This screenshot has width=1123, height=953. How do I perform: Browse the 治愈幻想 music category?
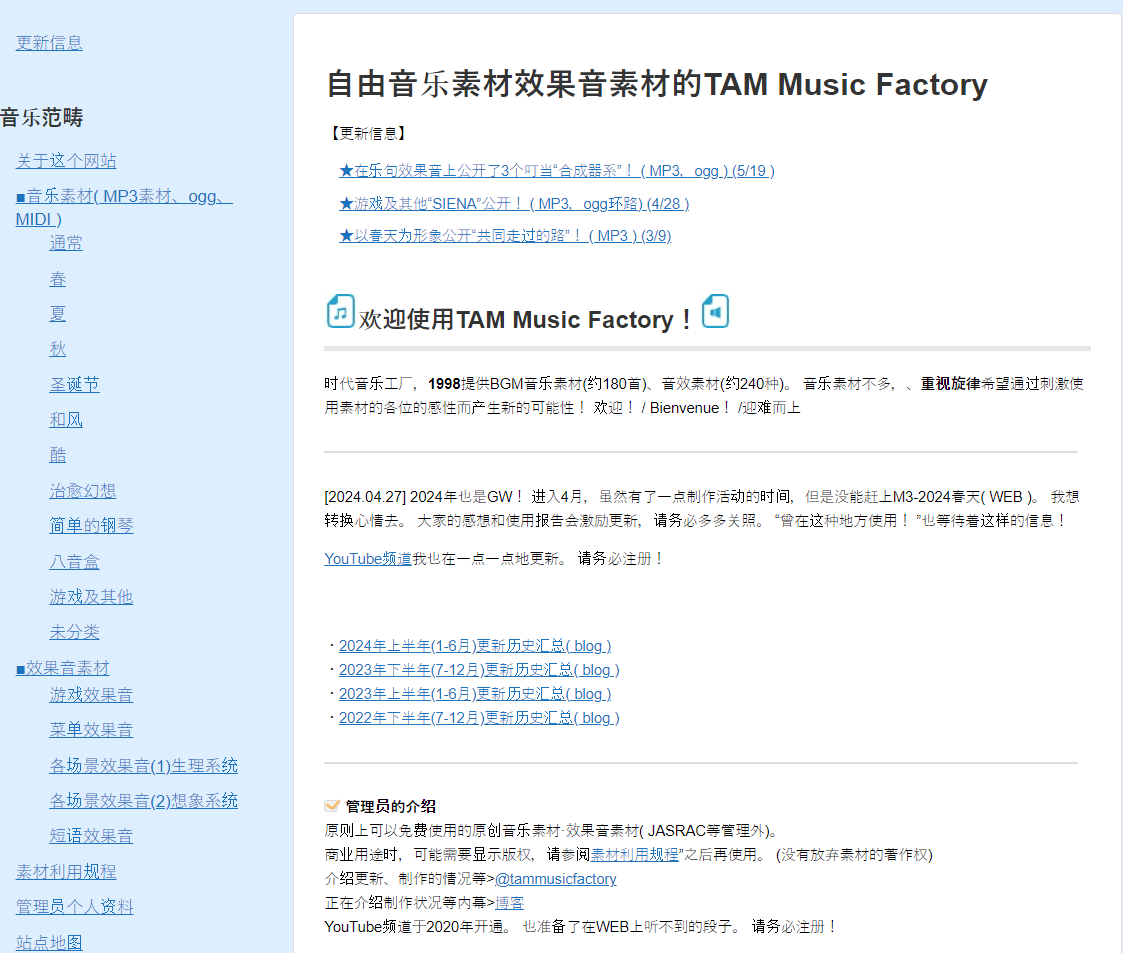[x=82, y=491]
